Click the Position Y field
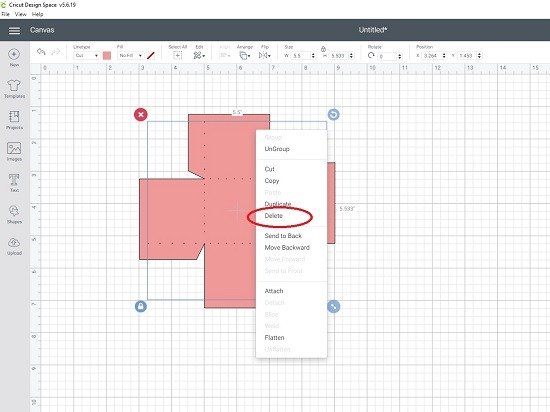This screenshot has width=550, height=412. [x=467, y=56]
